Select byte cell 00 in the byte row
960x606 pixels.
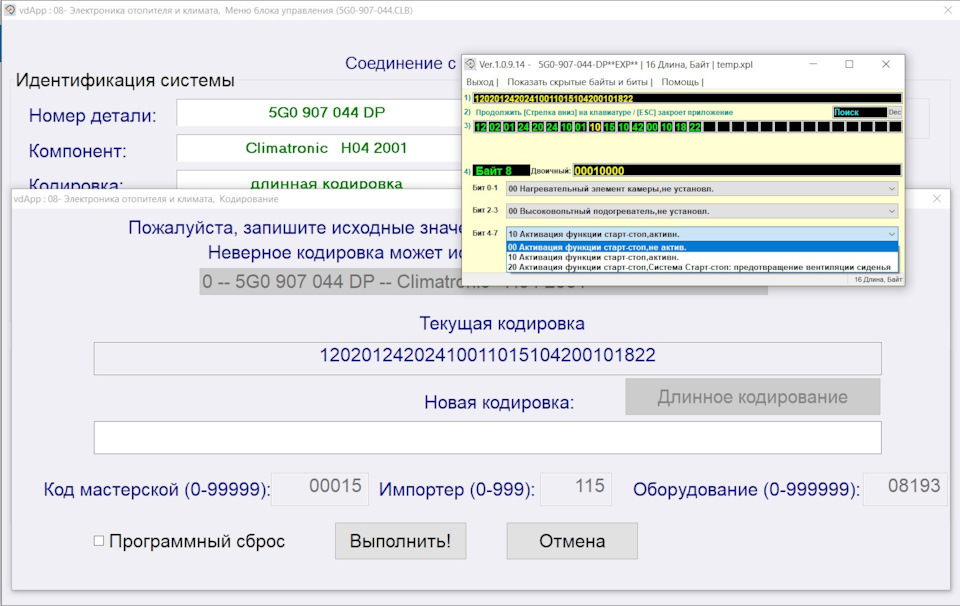[x=652, y=127]
